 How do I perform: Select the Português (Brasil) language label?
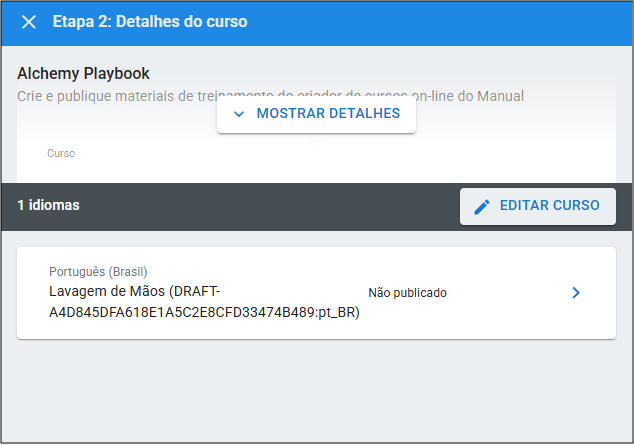click(x=98, y=272)
